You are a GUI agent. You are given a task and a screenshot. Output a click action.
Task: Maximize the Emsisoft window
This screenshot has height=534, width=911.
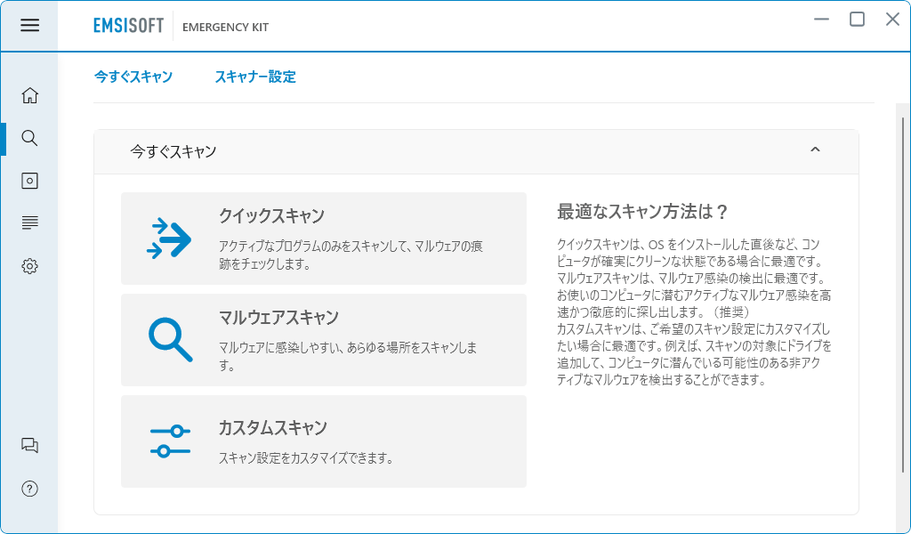point(857,19)
